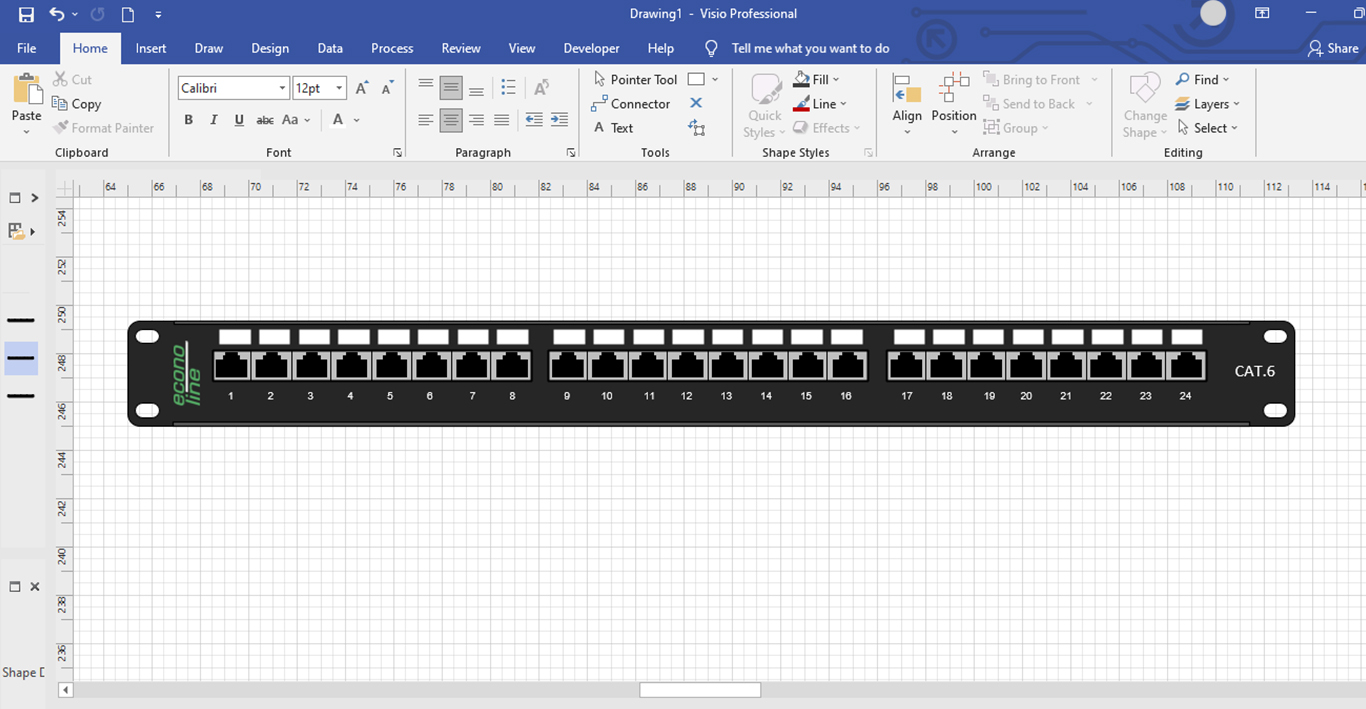Switch to the Design tab

[x=270, y=48]
